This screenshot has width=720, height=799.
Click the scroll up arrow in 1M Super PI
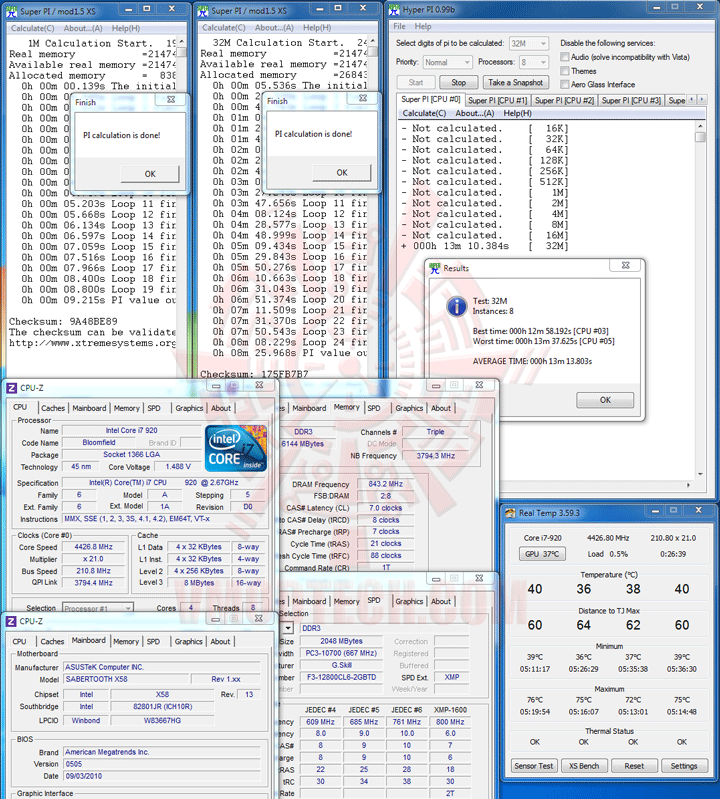181,41
